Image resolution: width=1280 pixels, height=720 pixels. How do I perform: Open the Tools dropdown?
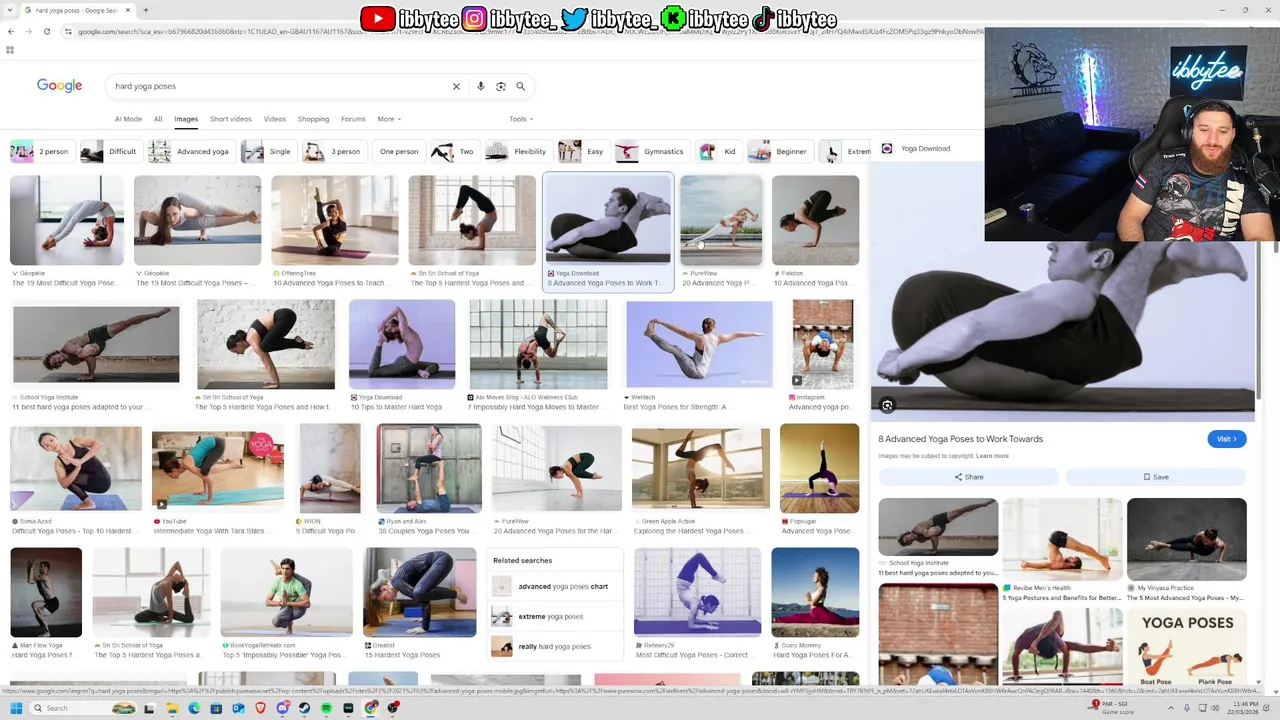point(521,119)
